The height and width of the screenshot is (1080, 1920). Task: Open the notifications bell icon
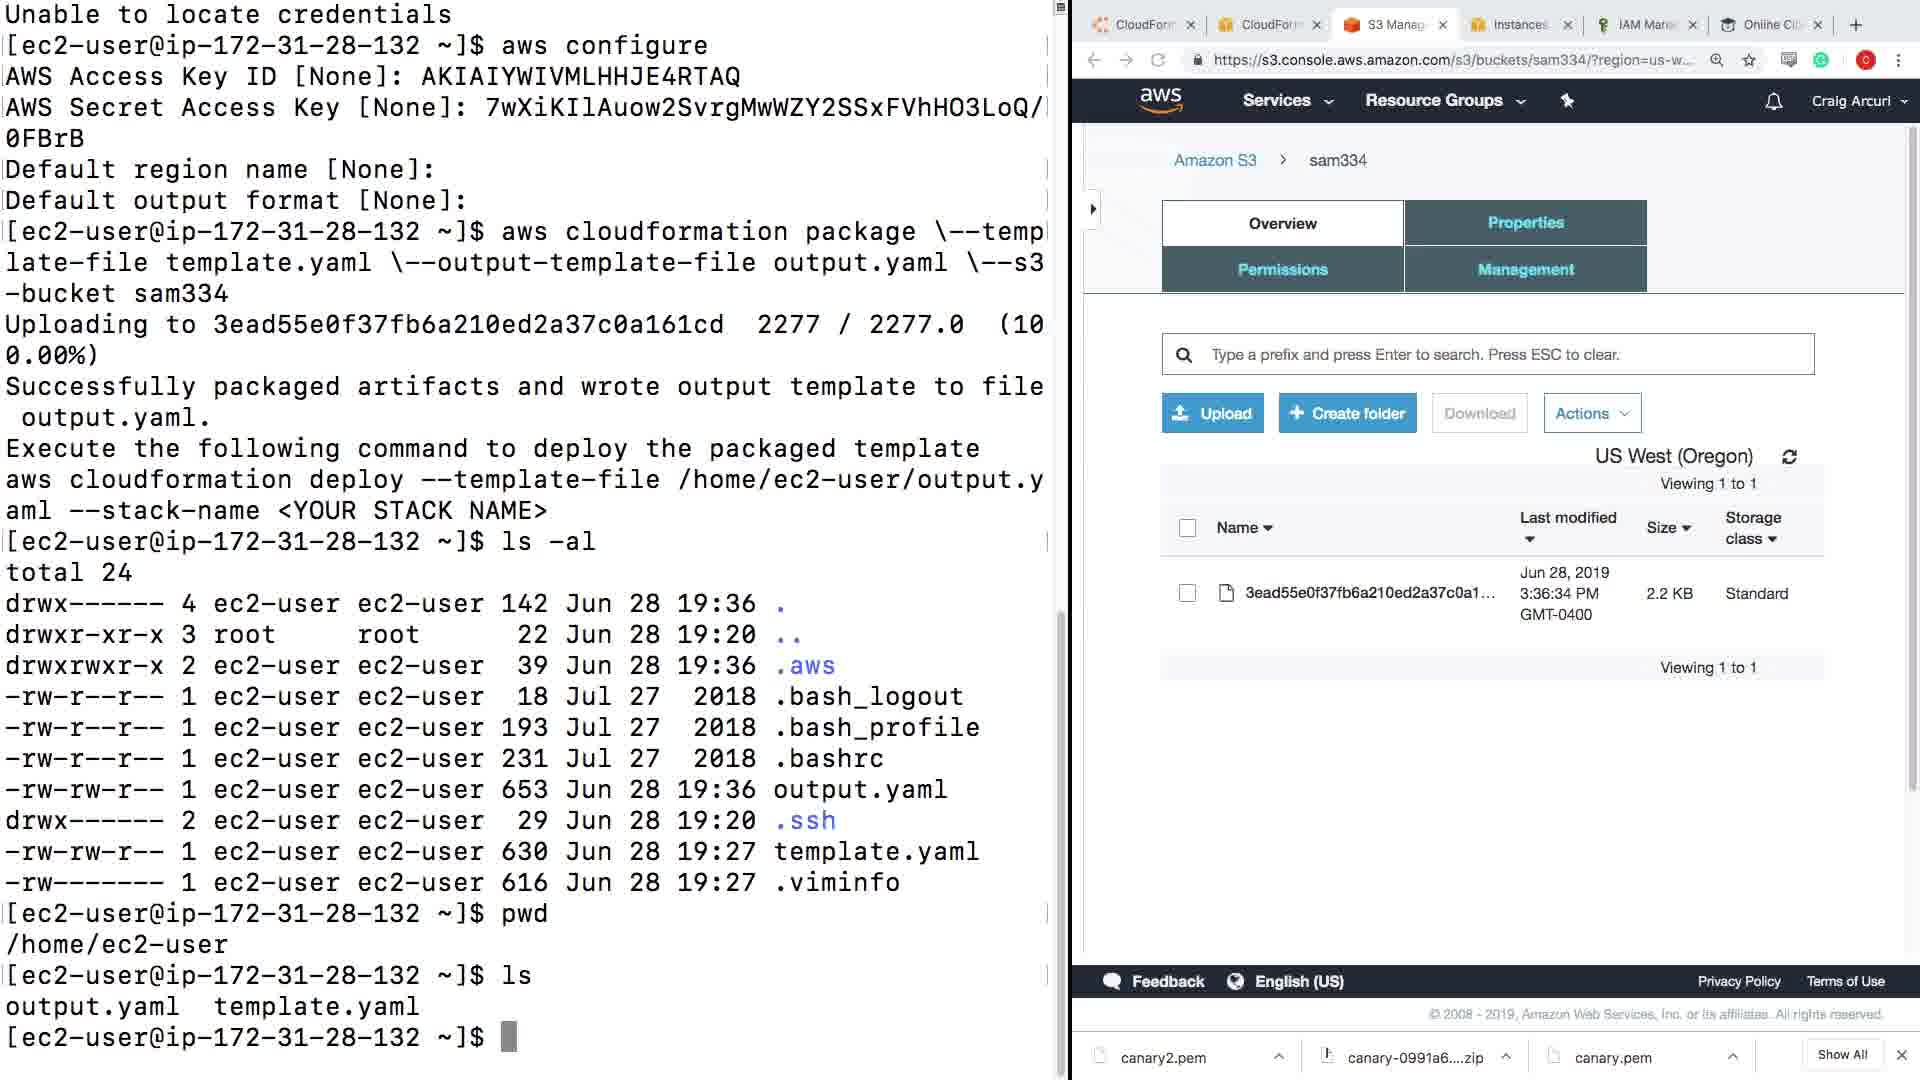(x=1773, y=101)
